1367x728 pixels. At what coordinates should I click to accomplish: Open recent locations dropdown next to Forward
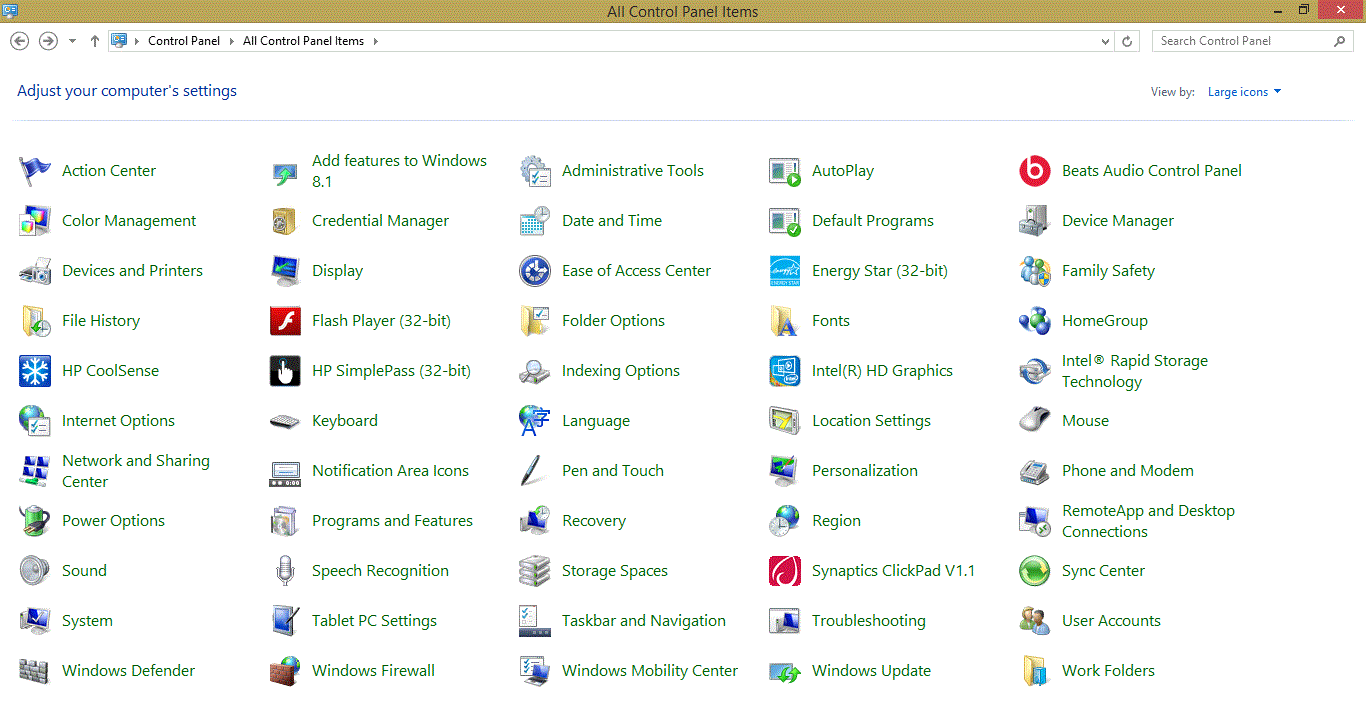tap(72, 41)
